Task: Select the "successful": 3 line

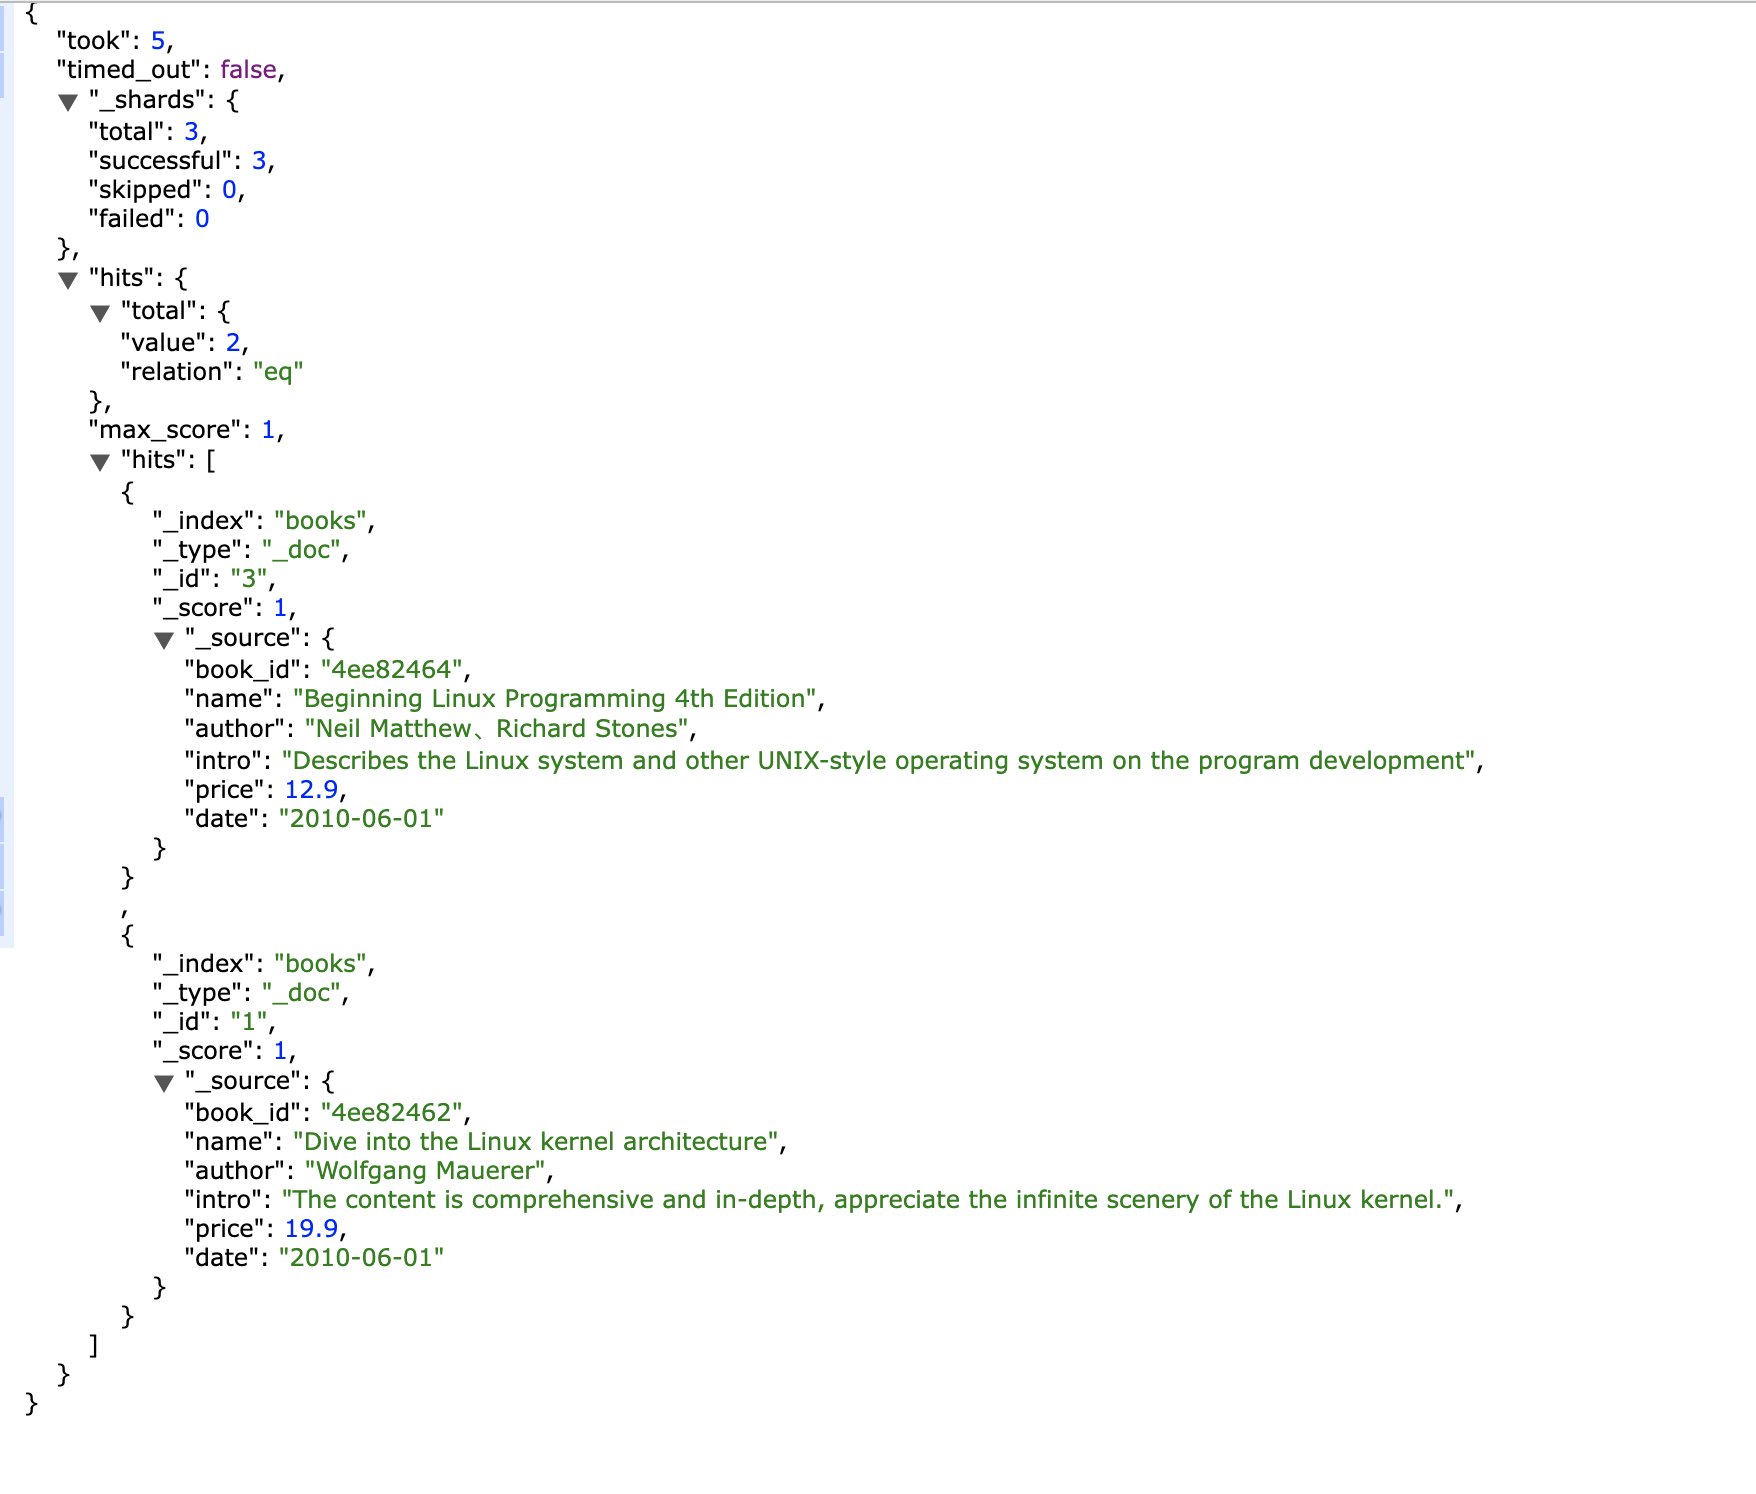Action: pos(181,161)
